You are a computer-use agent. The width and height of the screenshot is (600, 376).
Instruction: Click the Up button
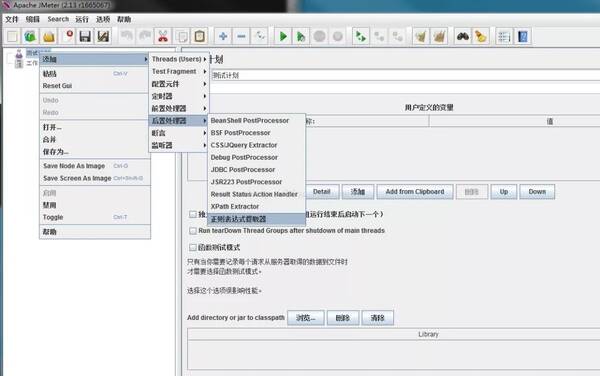[504, 192]
